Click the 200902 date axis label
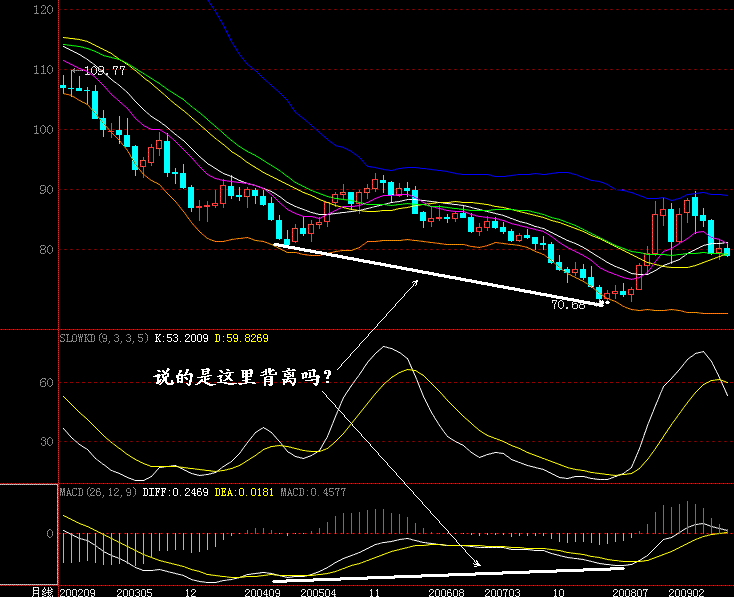Screen dimensions: 735x597 click(686, 593)
